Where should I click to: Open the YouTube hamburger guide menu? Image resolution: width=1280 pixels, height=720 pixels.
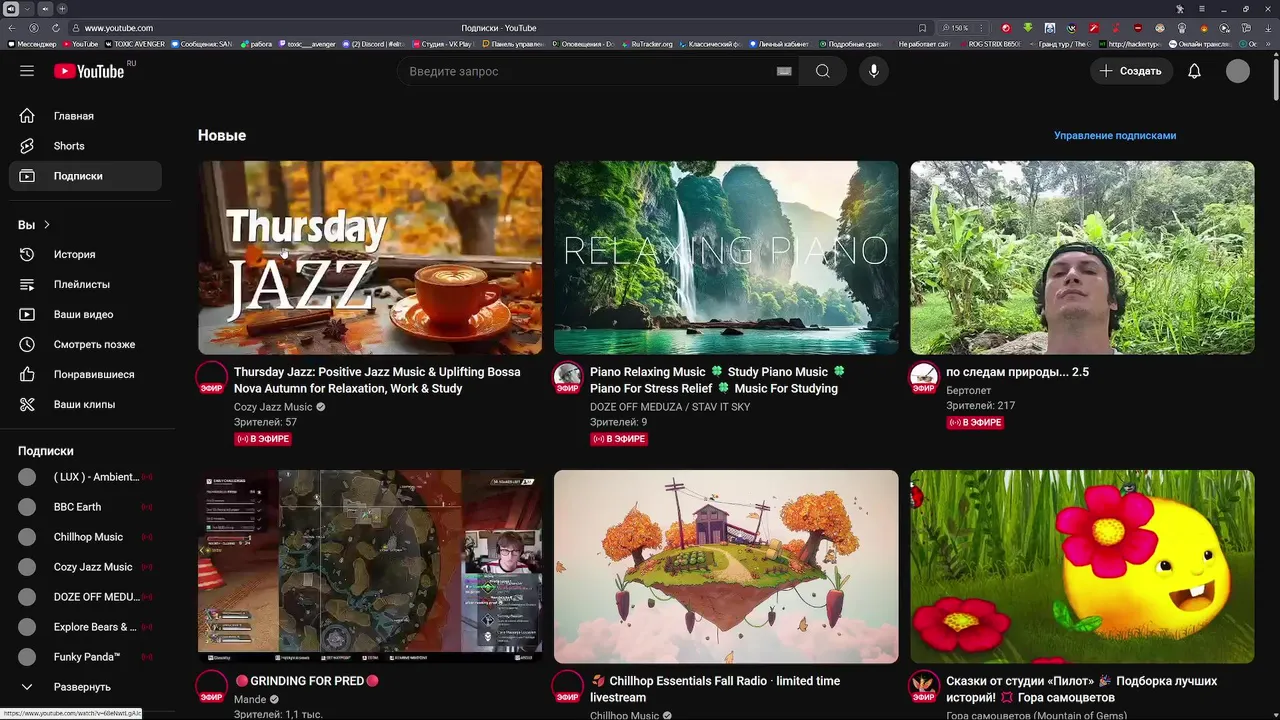pyautogui.click(x=27, y=71)
